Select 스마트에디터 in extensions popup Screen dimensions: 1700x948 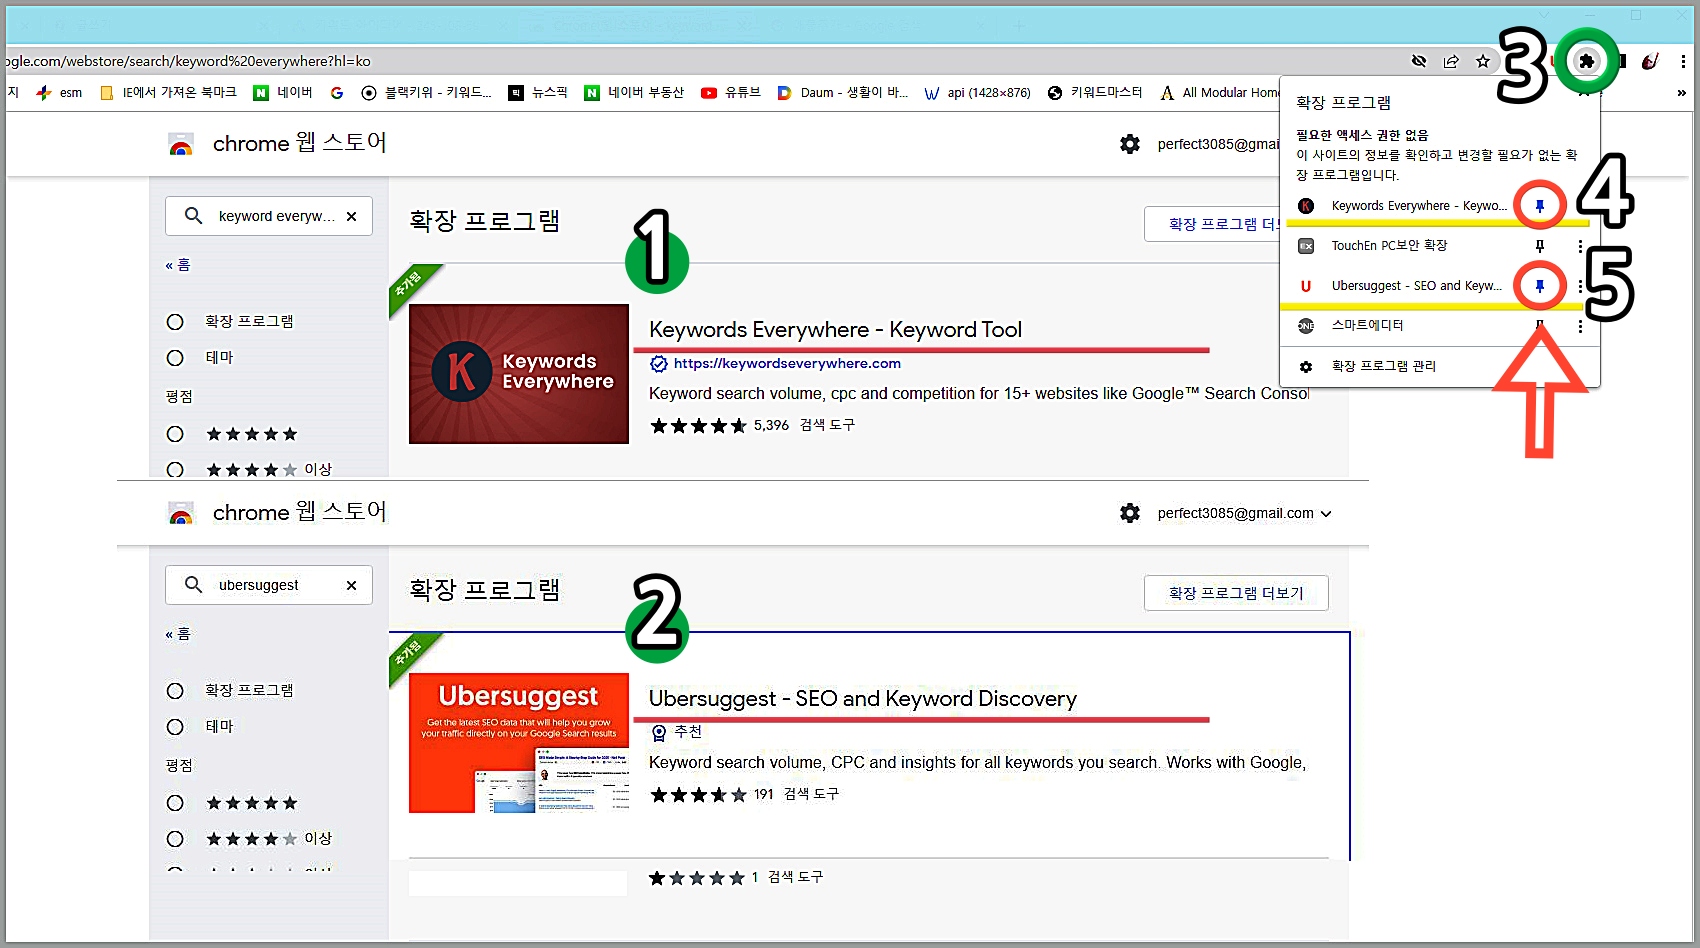coord(1367,326)
